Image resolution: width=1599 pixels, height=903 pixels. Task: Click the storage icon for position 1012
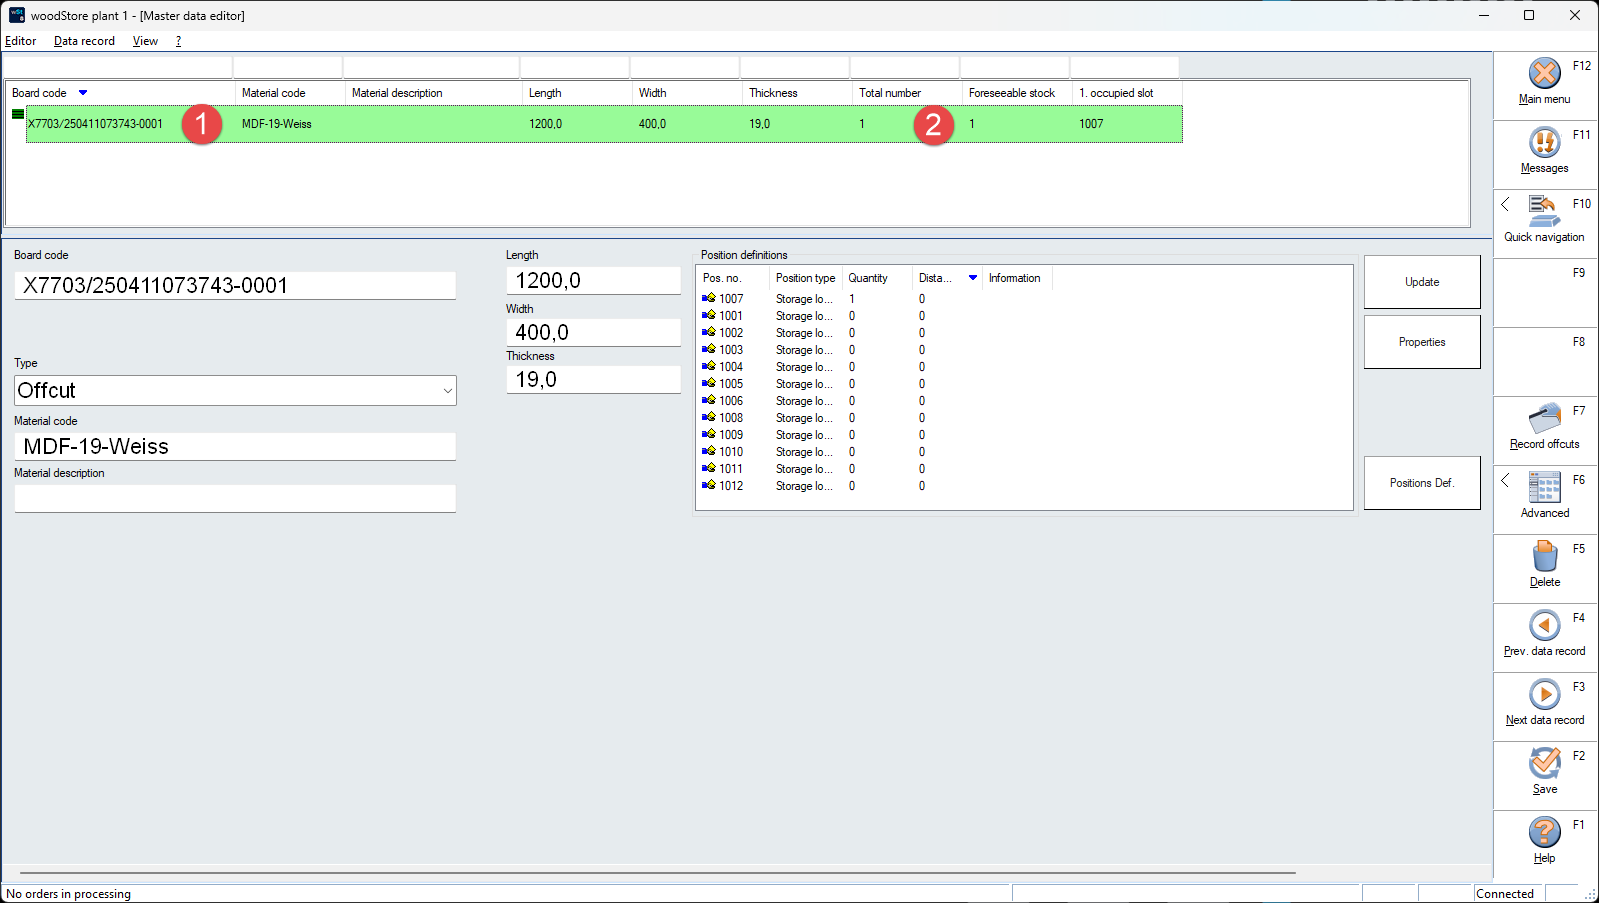(709, 485)
